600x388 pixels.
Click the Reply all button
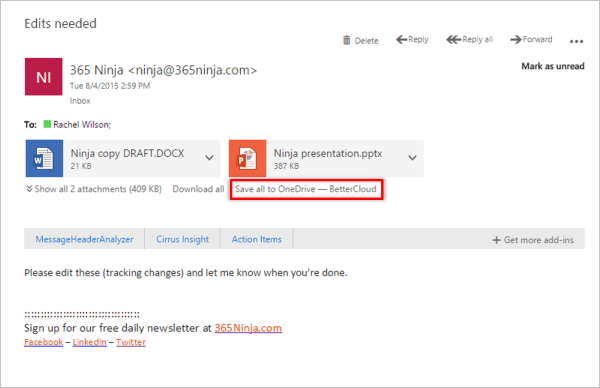470,39
